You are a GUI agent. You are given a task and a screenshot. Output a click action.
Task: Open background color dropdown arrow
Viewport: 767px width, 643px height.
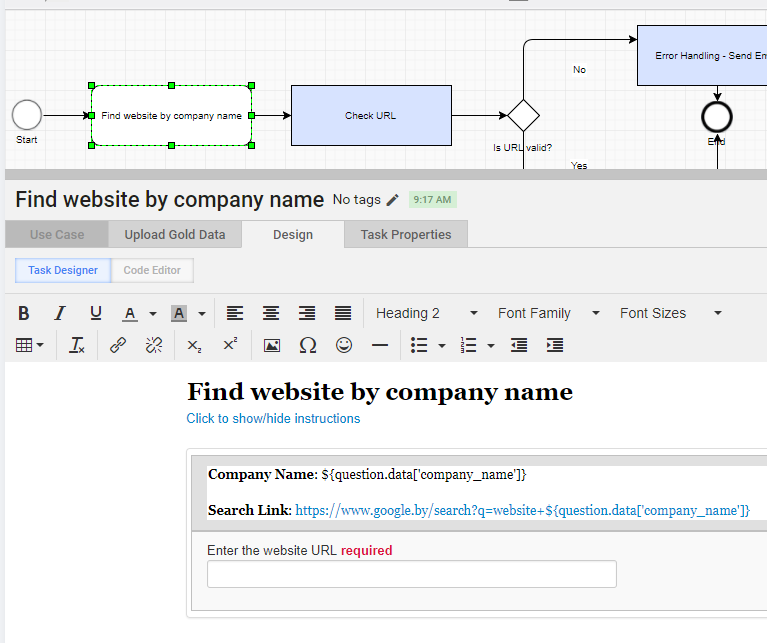pos(202,313)
